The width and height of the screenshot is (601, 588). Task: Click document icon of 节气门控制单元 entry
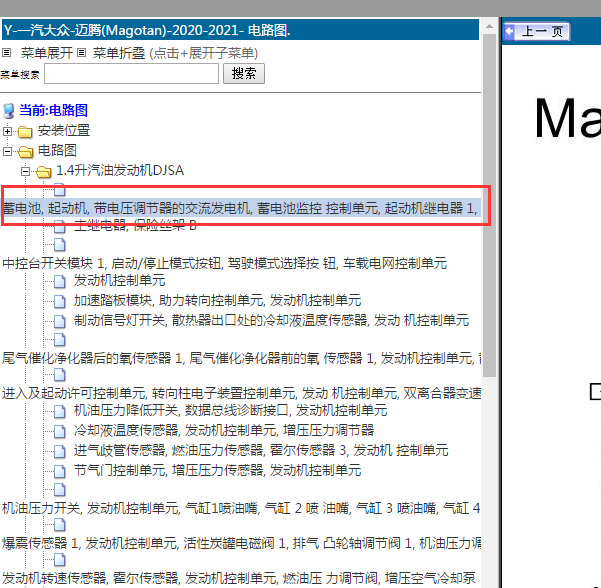59,471
